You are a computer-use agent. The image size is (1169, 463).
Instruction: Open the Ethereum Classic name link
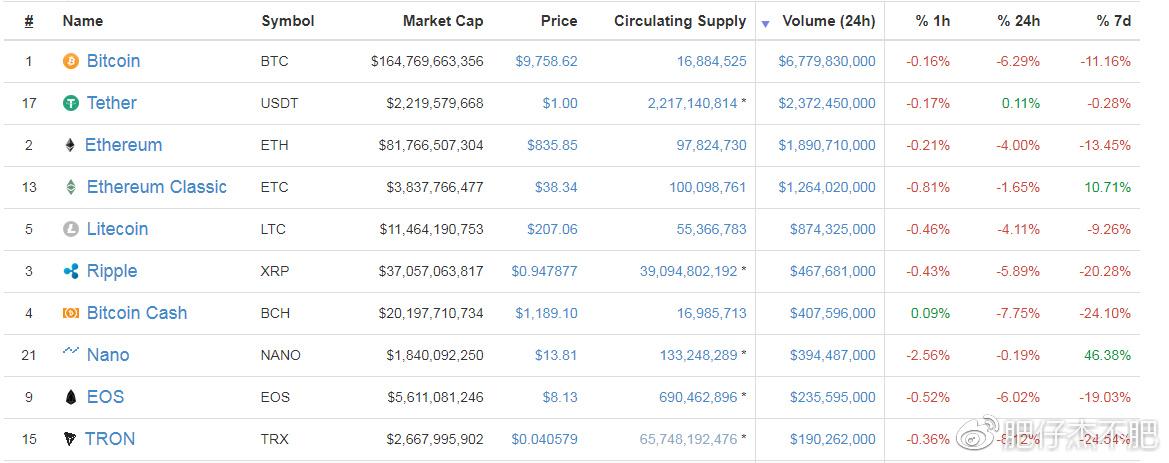(157, 187)
